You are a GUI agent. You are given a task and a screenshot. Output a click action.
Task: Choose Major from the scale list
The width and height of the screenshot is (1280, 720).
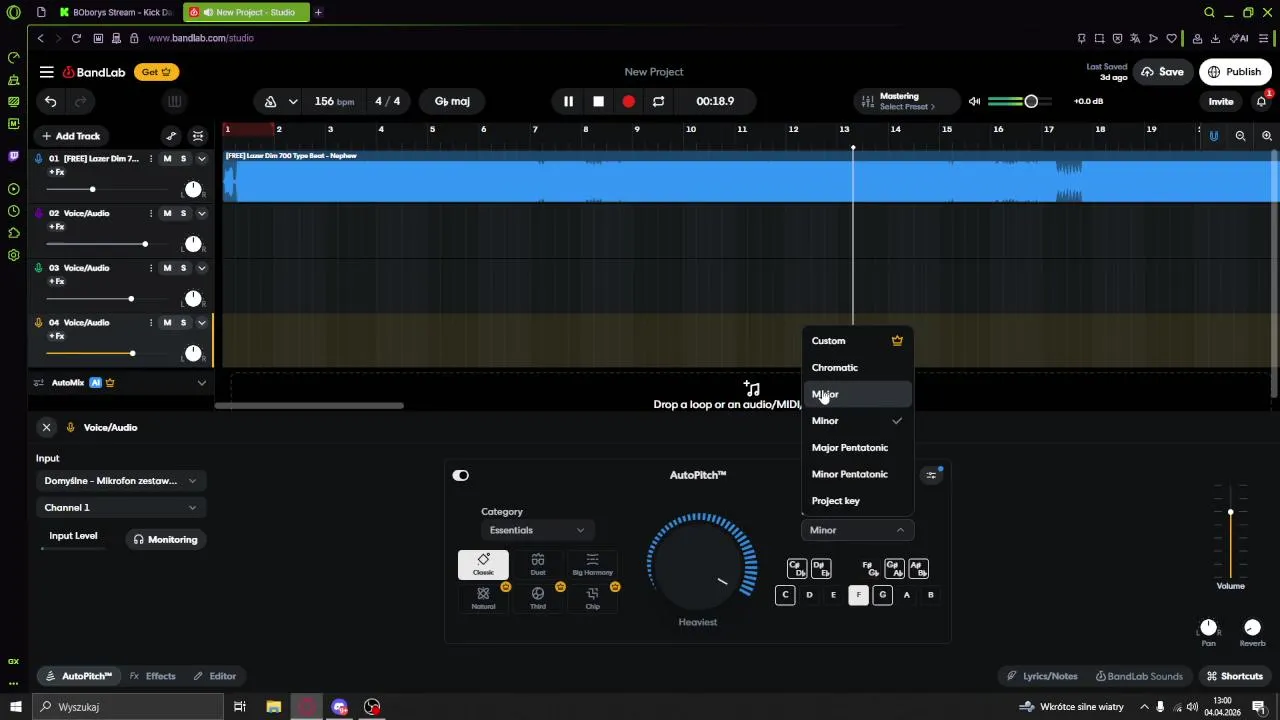[857, 394]
